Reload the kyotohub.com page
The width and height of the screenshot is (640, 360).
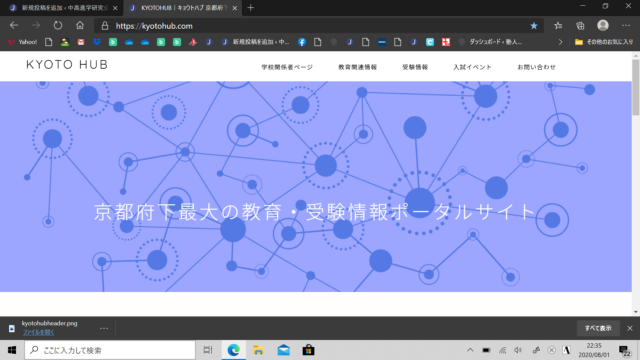point(58,25)
